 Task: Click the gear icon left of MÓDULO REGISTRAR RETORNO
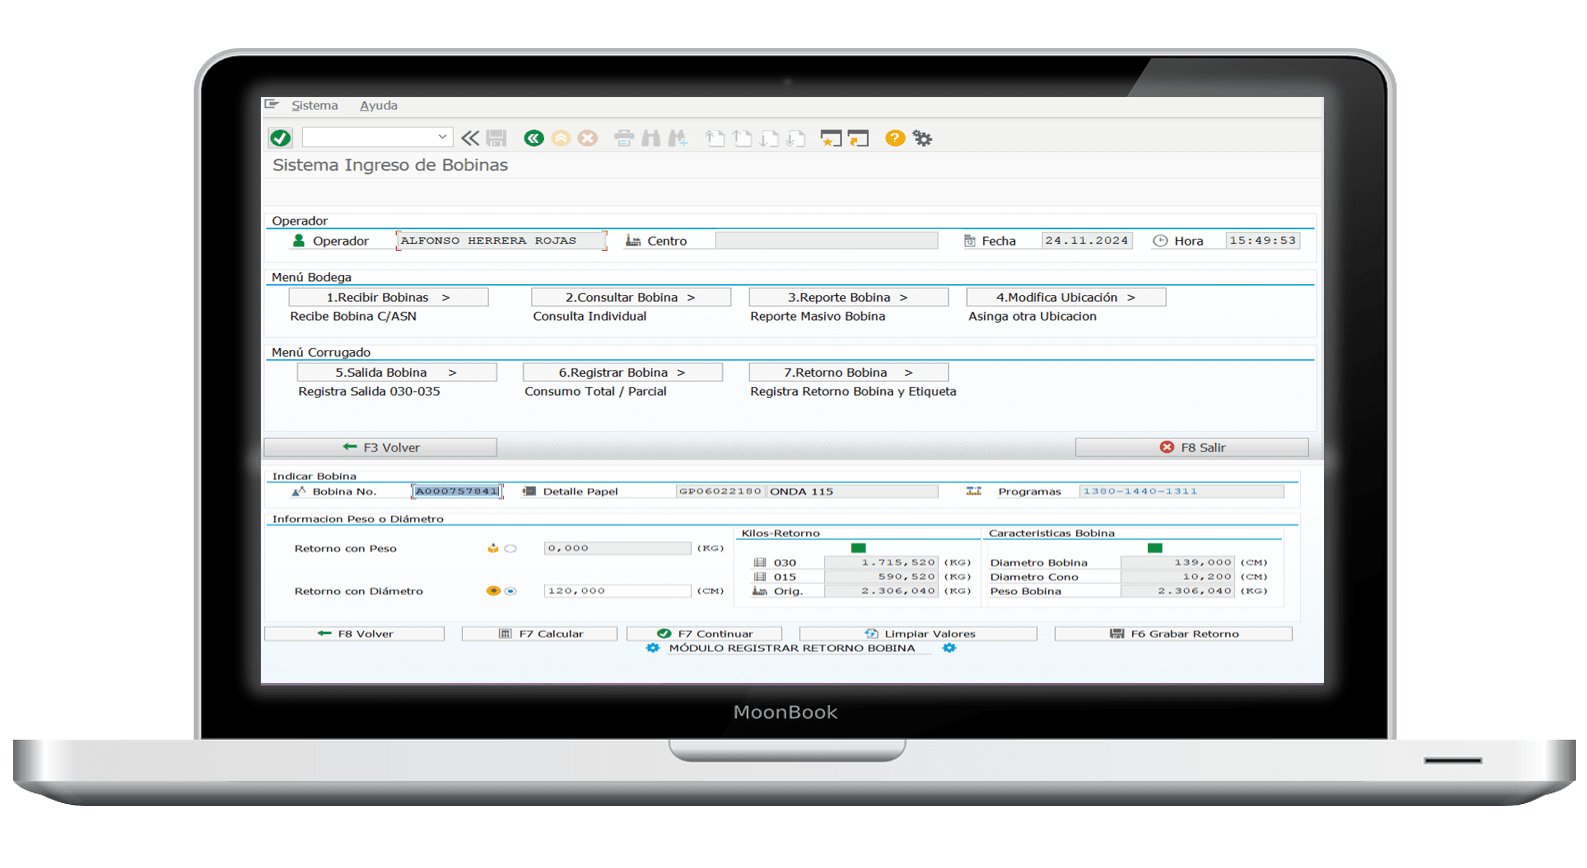pyautogui.click(x=653, y=648)
